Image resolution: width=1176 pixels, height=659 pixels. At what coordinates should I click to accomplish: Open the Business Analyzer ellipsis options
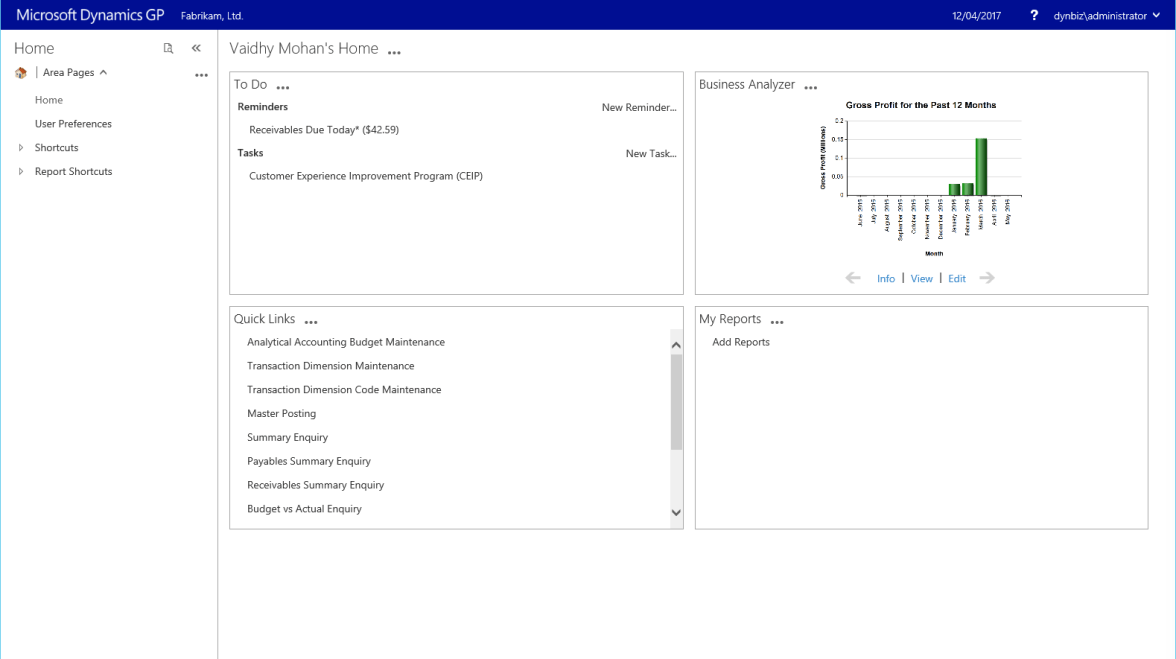coord(811,88)
